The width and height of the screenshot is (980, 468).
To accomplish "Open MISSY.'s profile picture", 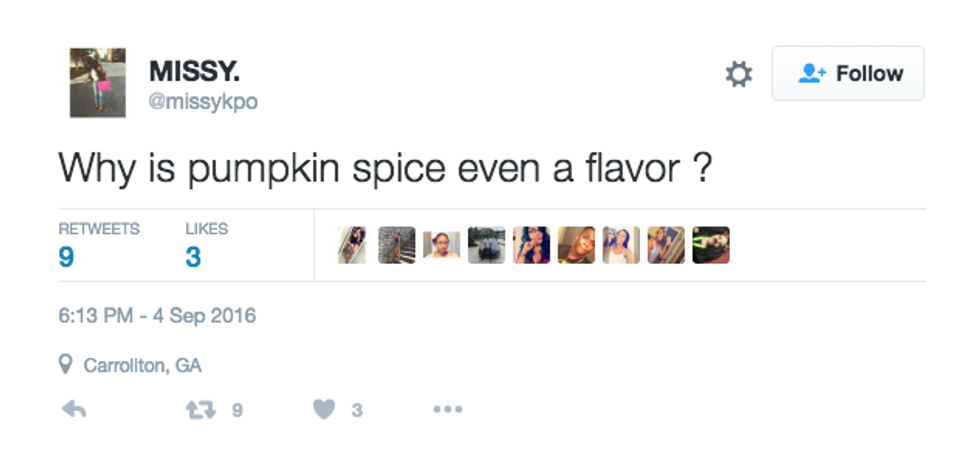I will pyautogui.click(x=98, y=83).
